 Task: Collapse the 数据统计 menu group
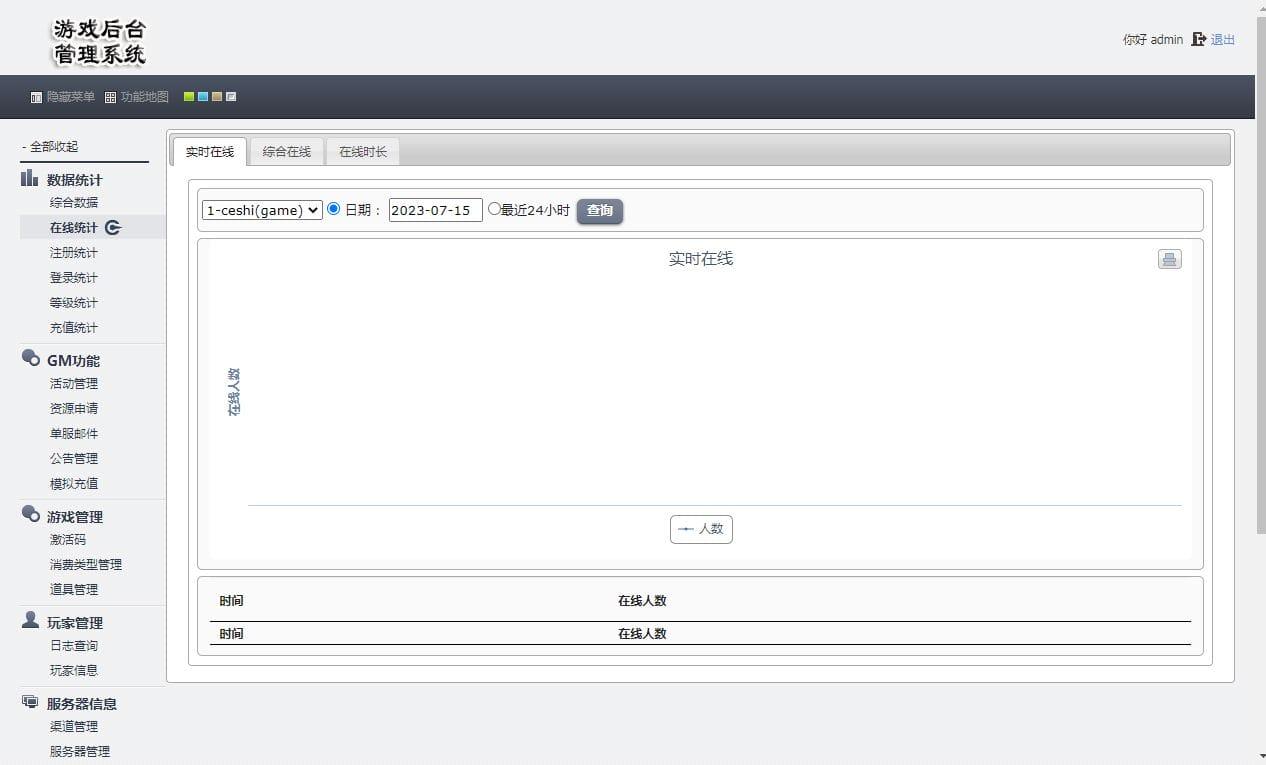tap(74, 180)
